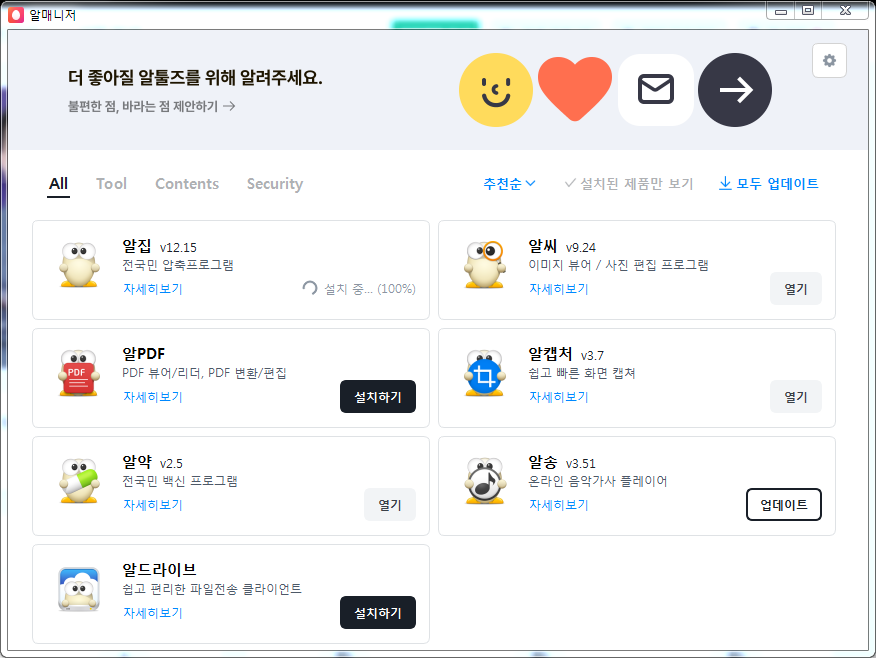
Task: Open settings via the gear icon
Action: click(x=829, y=61)
